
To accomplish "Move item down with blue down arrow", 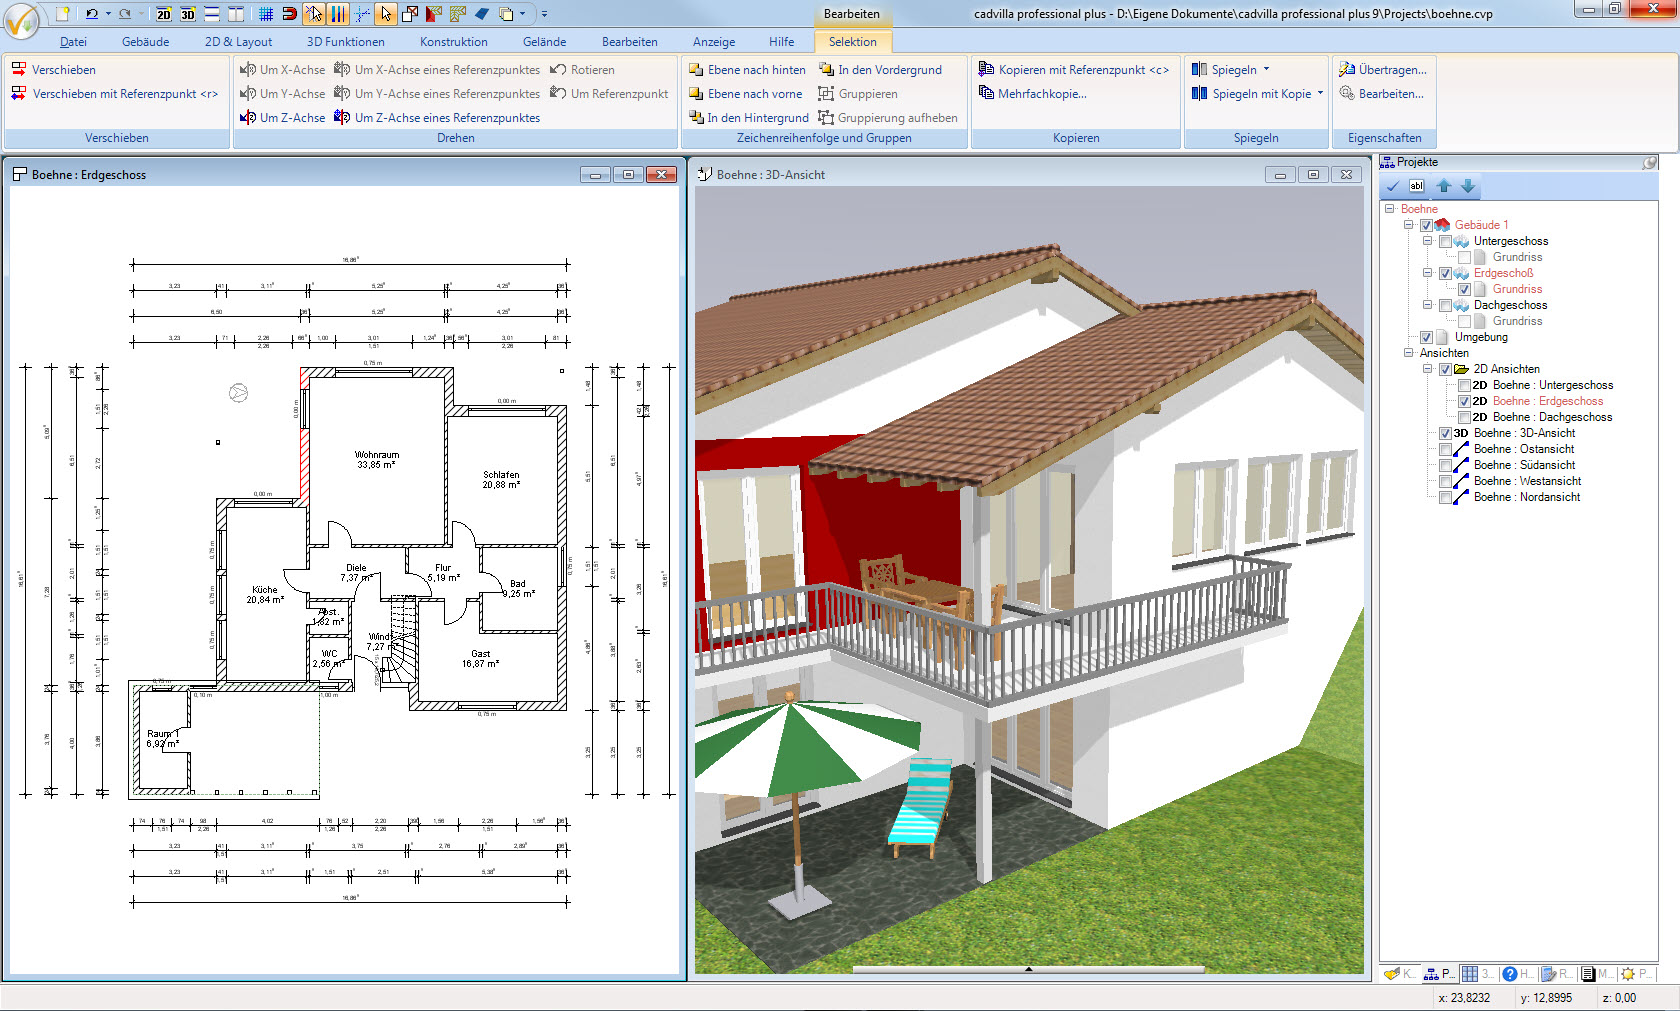I will click(x=1468, y=186).
